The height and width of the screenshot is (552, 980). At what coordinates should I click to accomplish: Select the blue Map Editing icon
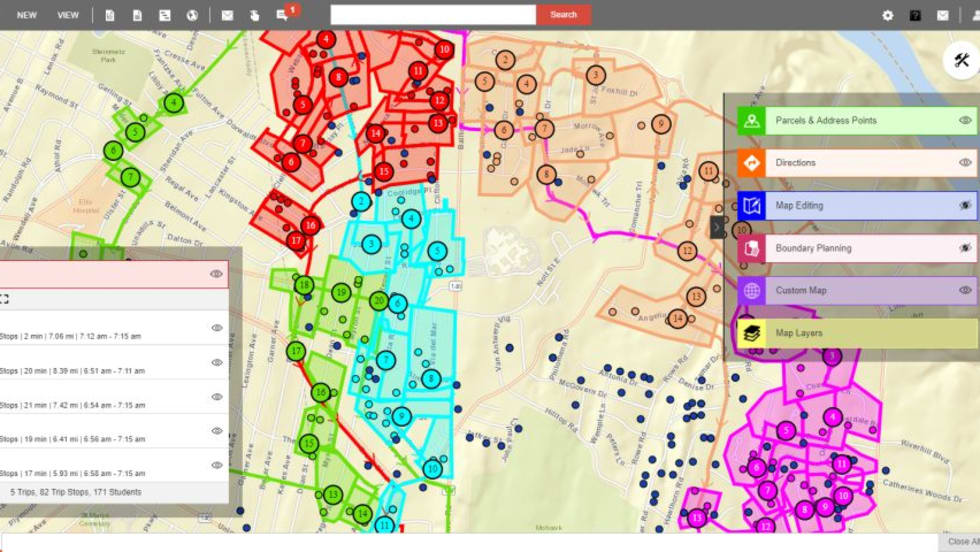pos(751,206)
